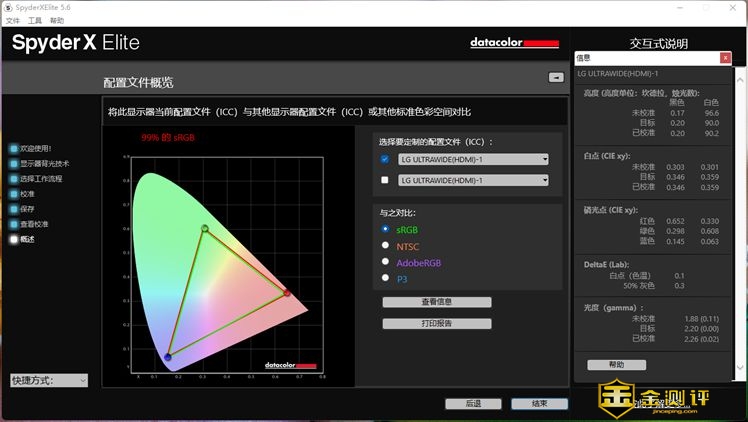Uncheck the first ICC profile checkbox
Image resolution: width=748 pixels, height=422 pixels.
click(x=385, y=159)
